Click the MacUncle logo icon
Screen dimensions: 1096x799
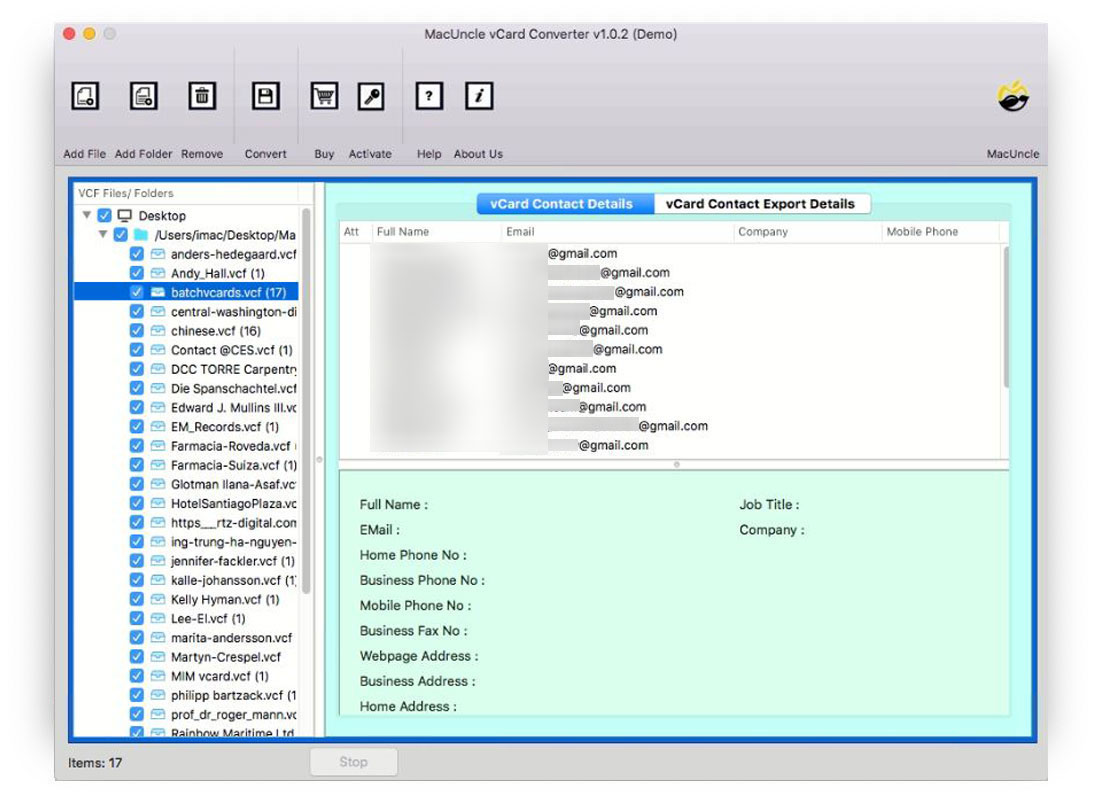[1012, 95]
